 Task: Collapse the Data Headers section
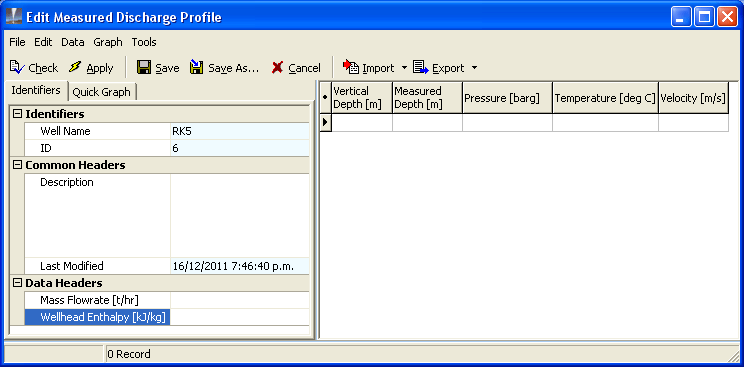(18, 283)
